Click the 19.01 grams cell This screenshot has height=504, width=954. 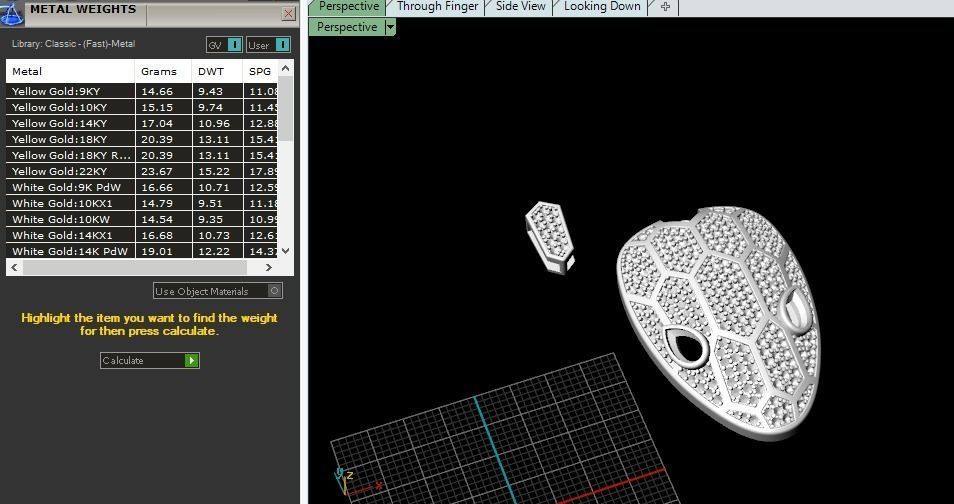click(x=163, y=251)
